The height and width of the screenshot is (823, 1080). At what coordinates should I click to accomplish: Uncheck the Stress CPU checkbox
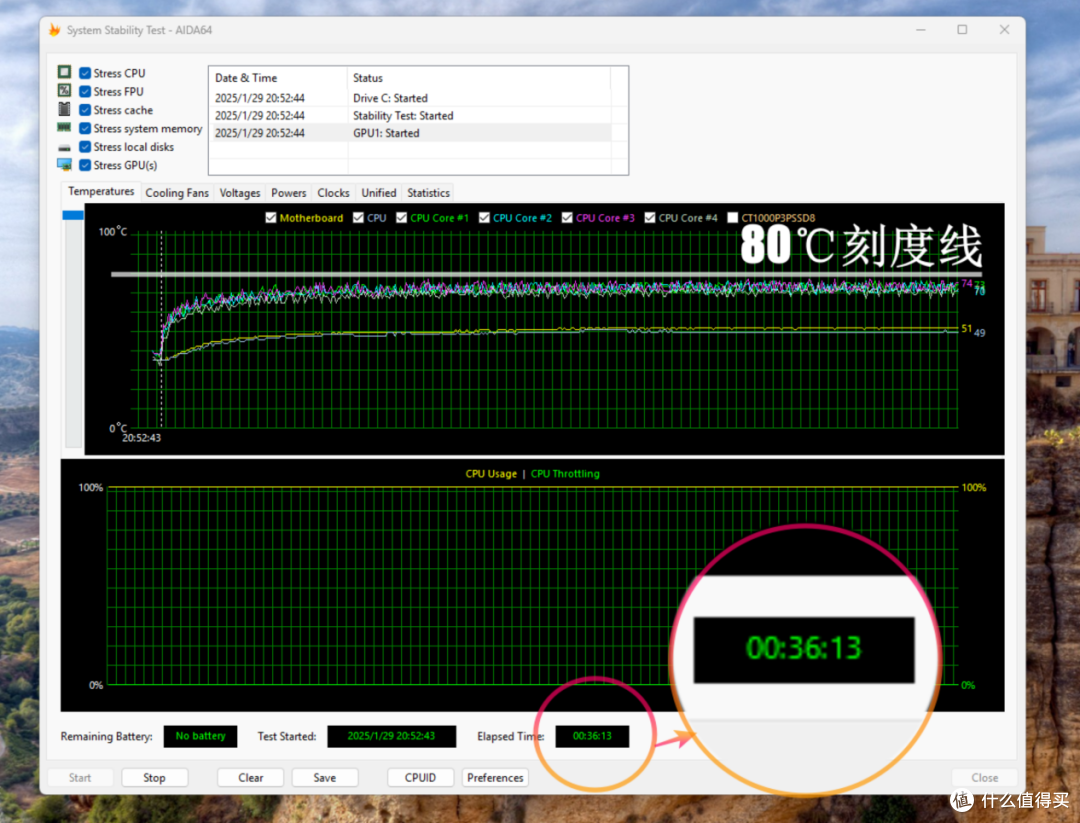point(85,73)
